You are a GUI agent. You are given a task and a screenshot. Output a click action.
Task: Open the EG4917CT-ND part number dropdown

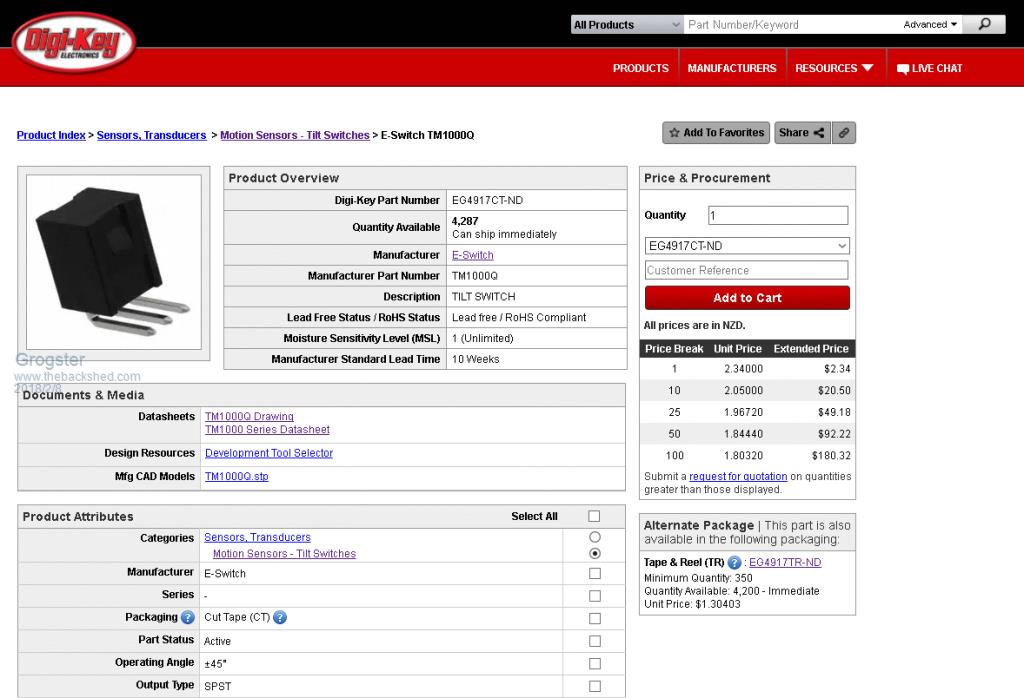pyautogui.click(x=747, y=246)
